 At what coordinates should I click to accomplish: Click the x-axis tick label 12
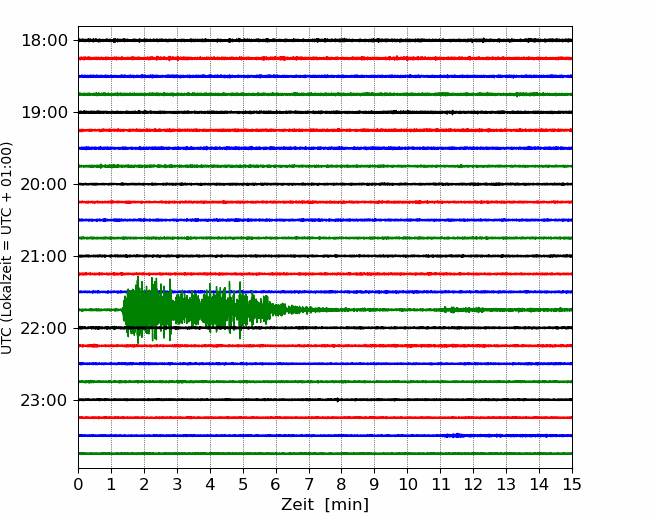pyautogui.click(x=473, y=484)
